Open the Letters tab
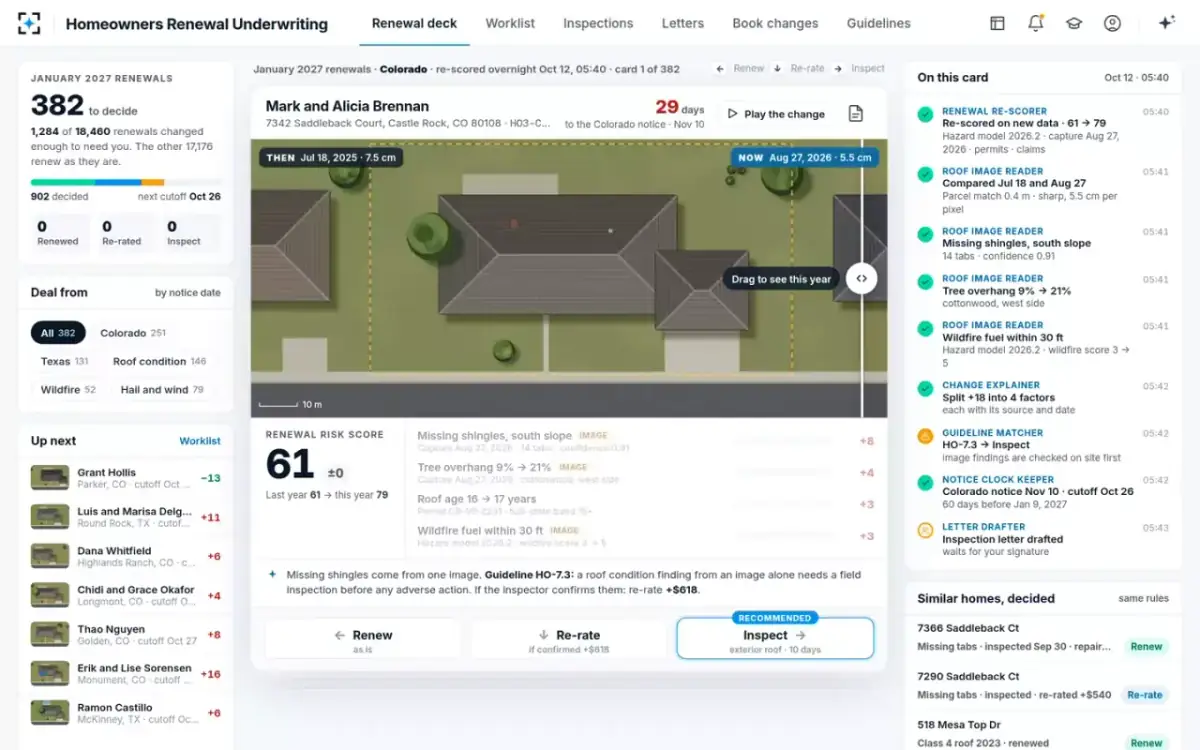 (683, 23)
